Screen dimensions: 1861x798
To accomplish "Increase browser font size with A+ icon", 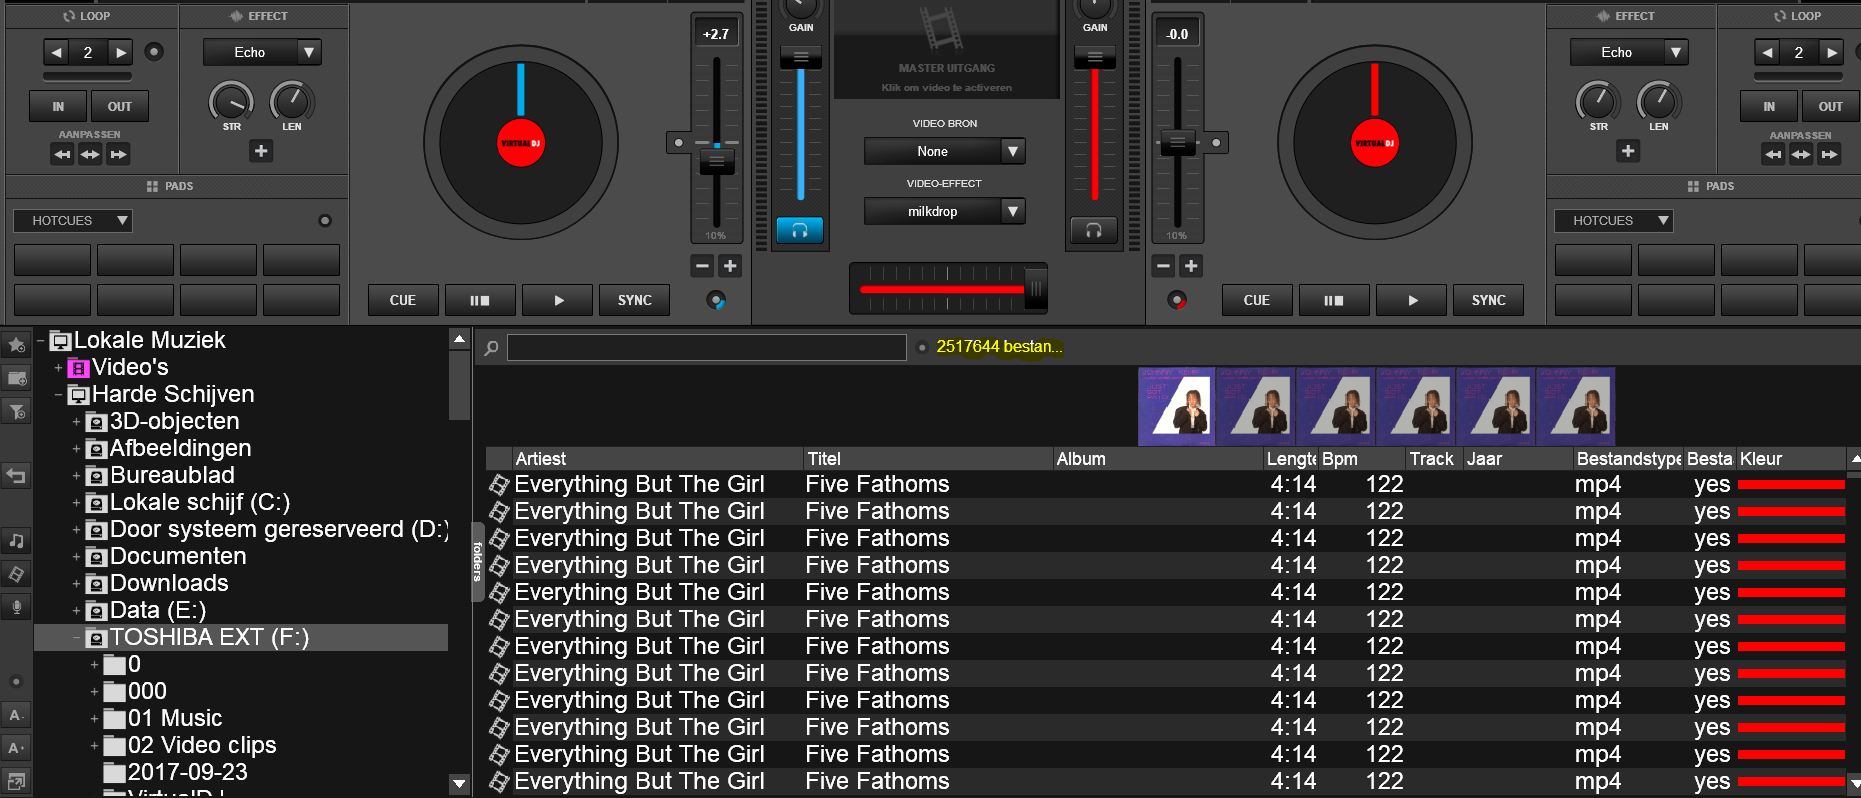I will (x=15, y=748).
